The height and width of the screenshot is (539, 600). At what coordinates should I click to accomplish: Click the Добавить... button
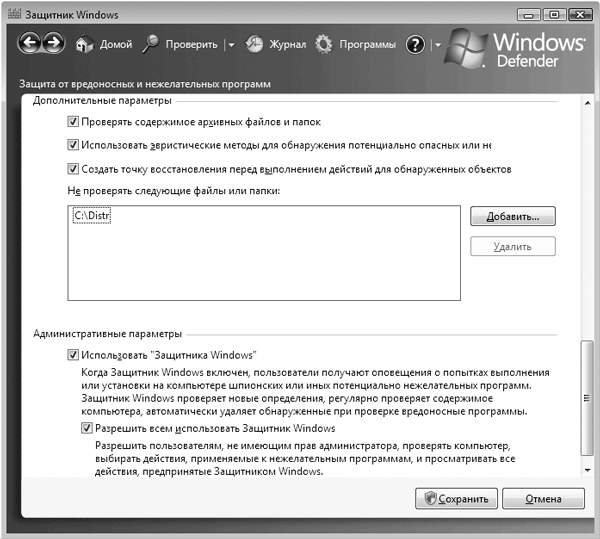[x=513, y=216]
